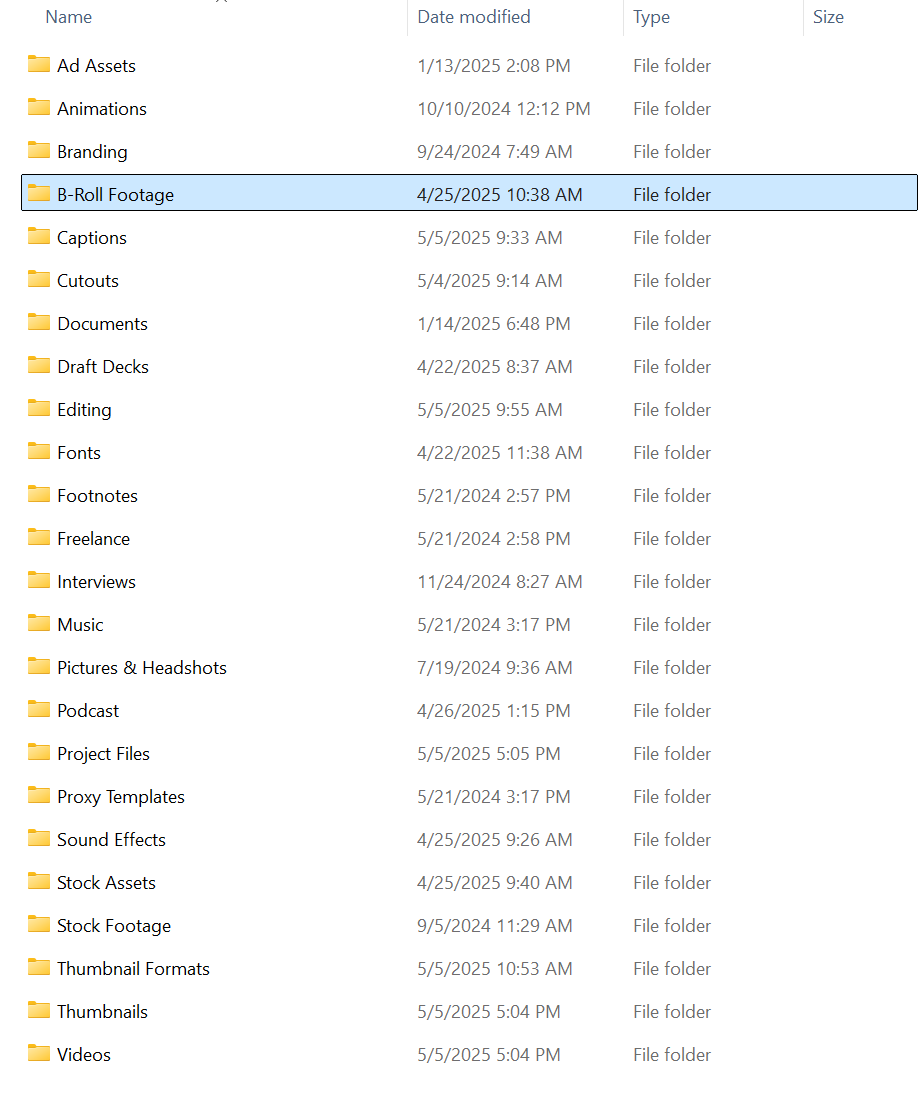
Task: Select the Draft Decks folder name
Action: (x=103, y=367)
